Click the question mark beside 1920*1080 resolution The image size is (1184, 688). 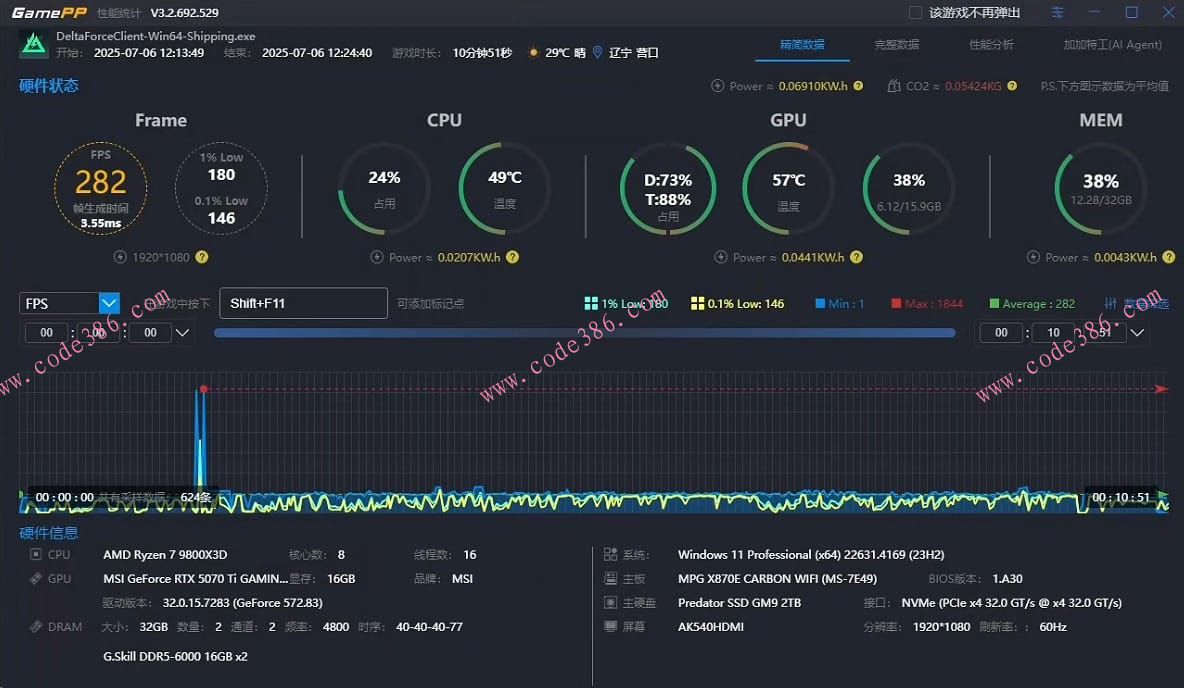[202, 257]
